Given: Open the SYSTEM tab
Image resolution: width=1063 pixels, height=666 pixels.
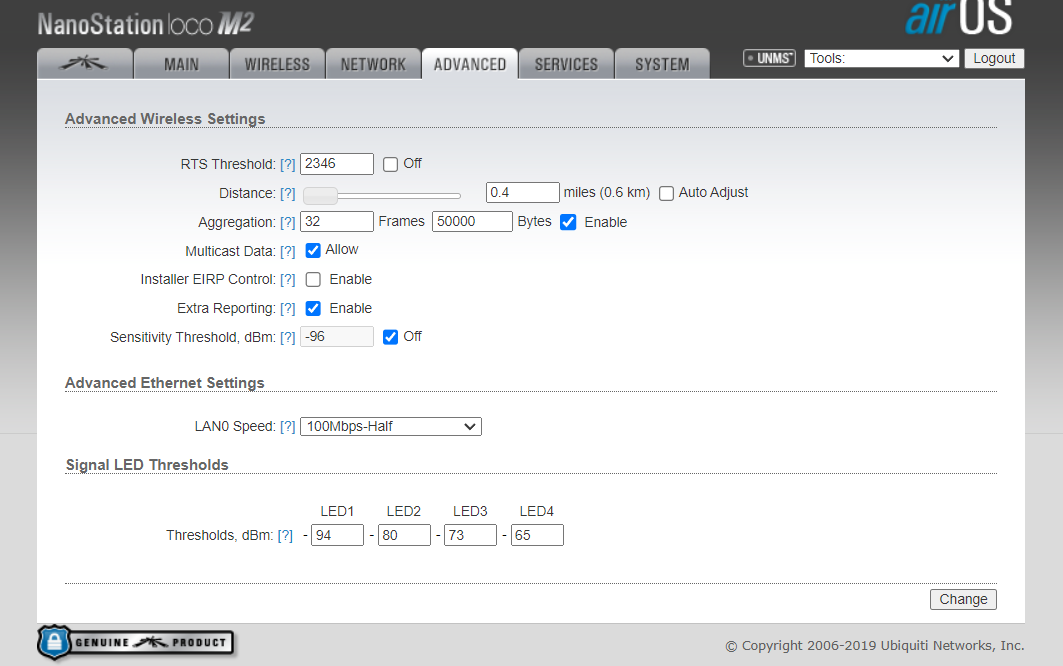Looking at the screenshot, I should point(662,64).
